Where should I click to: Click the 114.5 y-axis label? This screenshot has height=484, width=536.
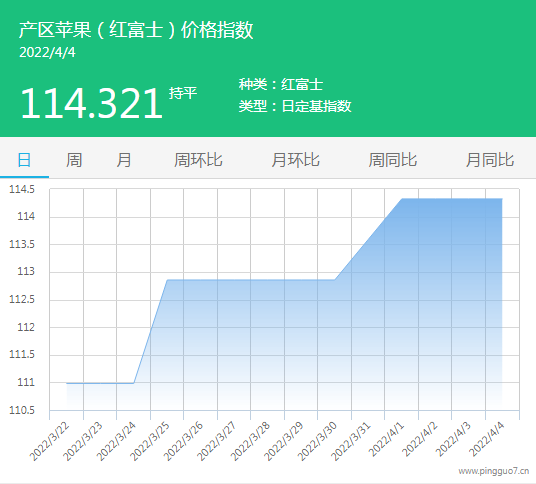(22, 189)
